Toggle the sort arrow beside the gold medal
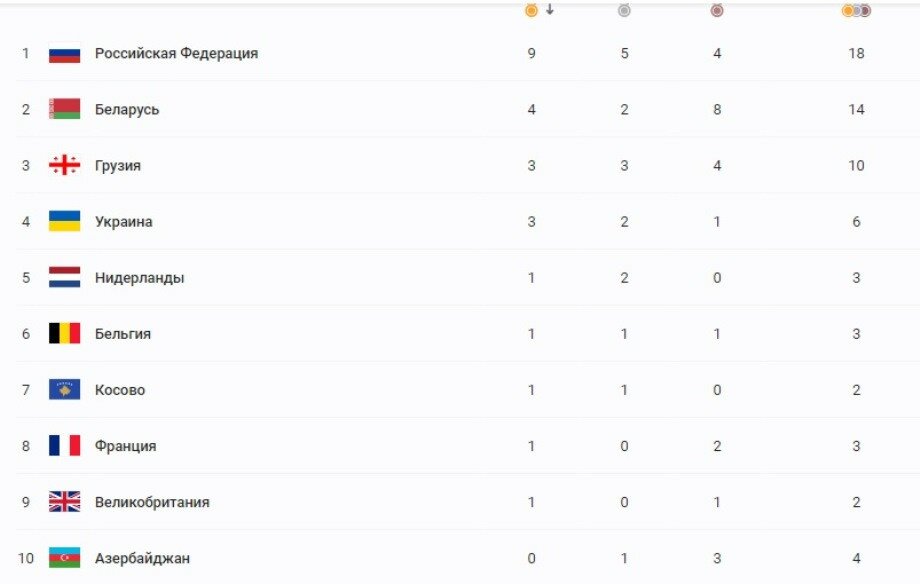 pos(550,10)
